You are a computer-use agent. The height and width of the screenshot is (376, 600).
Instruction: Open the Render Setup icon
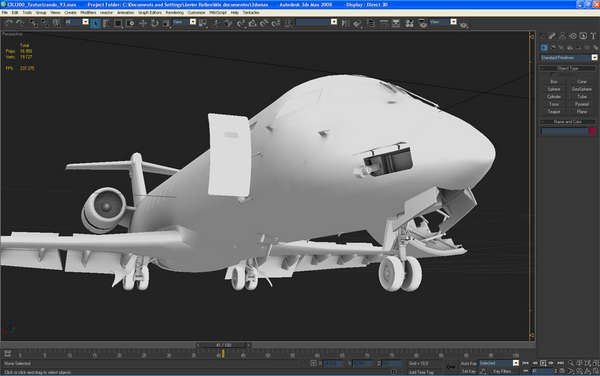pyautogui.click(x=422, y=24)
